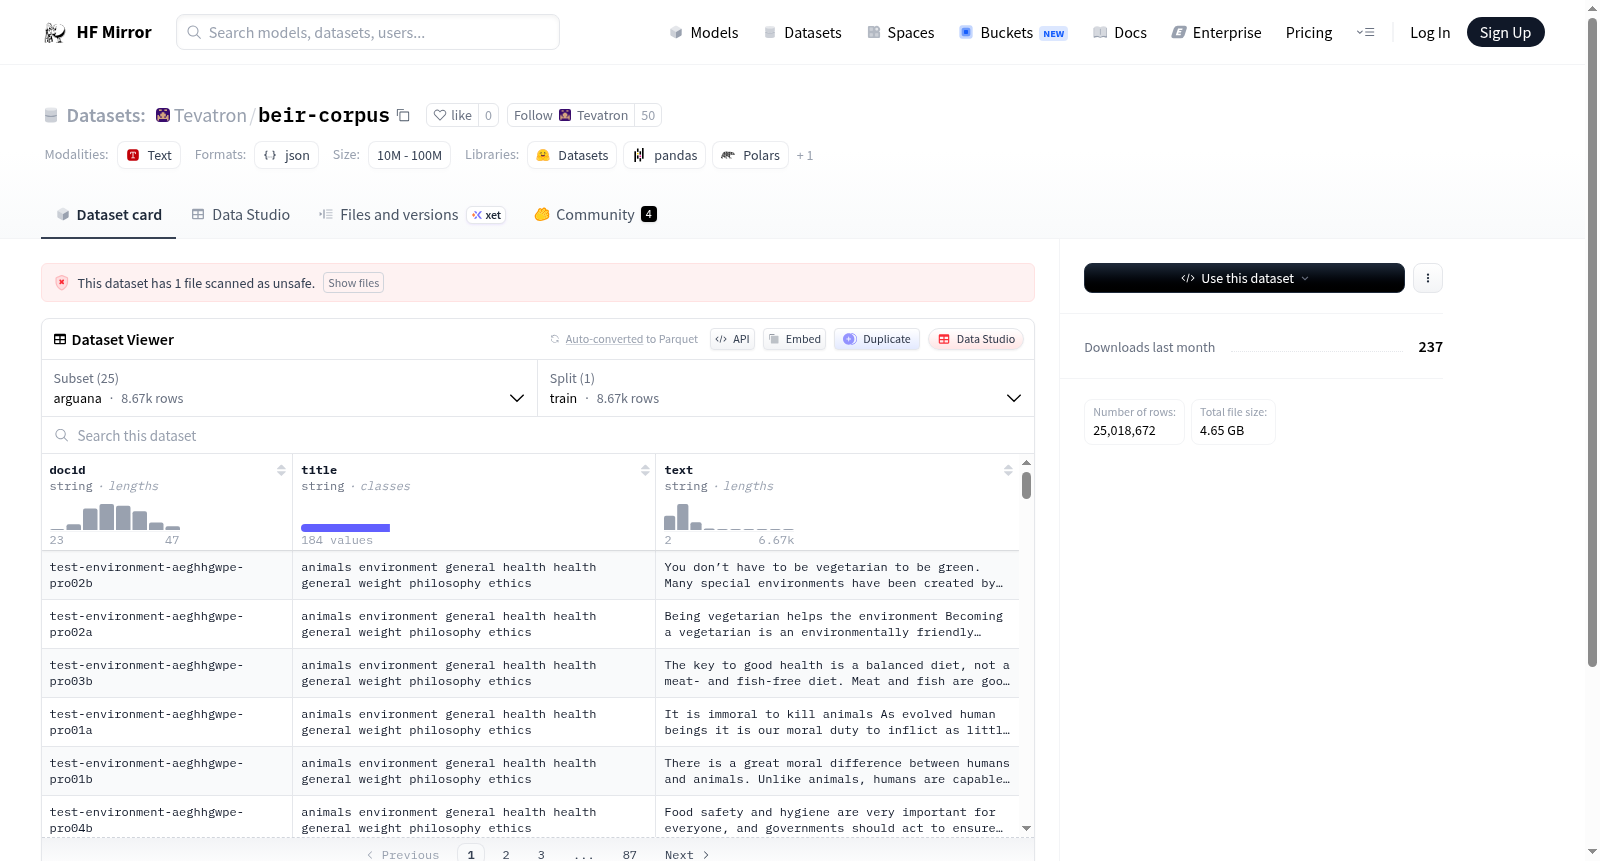The image size is (1600, 861).
Task: Open the API button in Dataset Viewer
Action: click(x=732, y=339)
